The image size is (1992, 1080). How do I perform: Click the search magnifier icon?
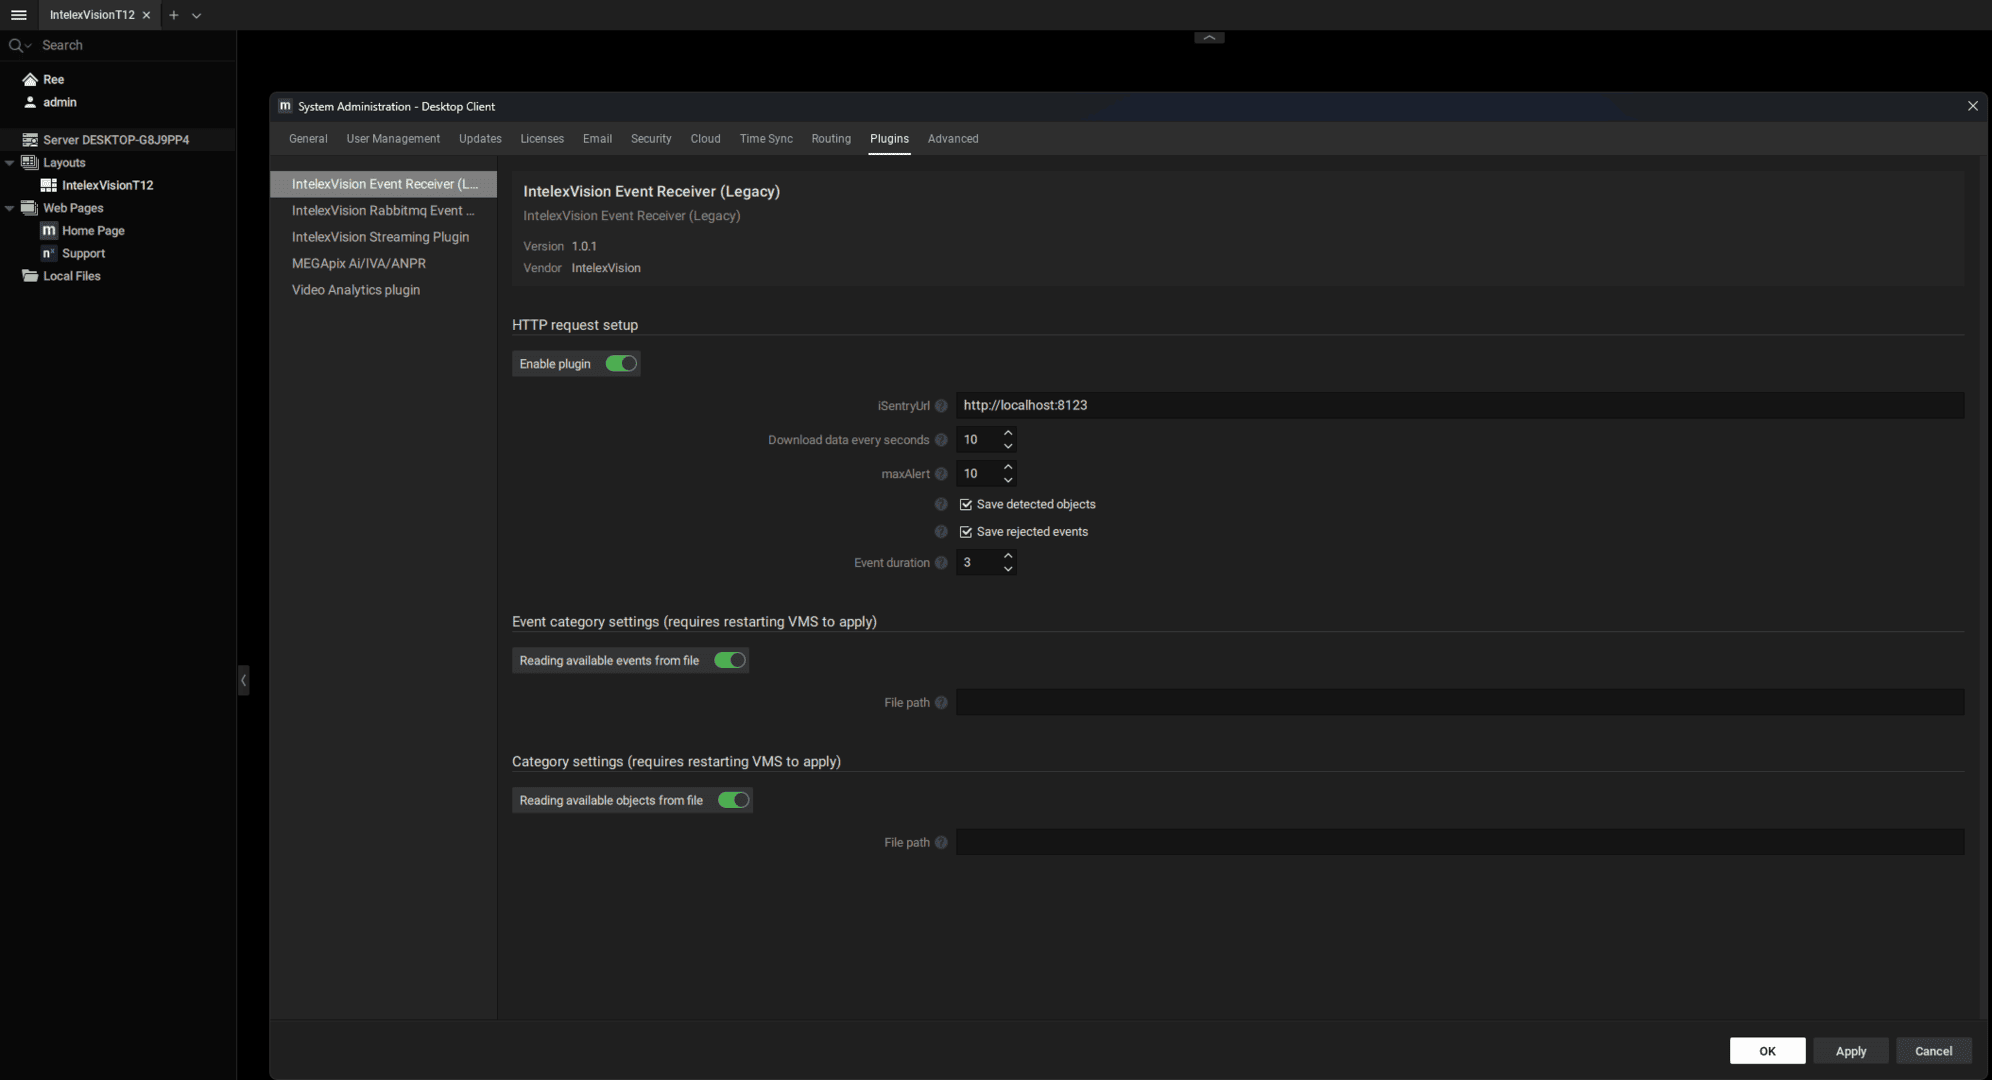[x=16, y=45]
